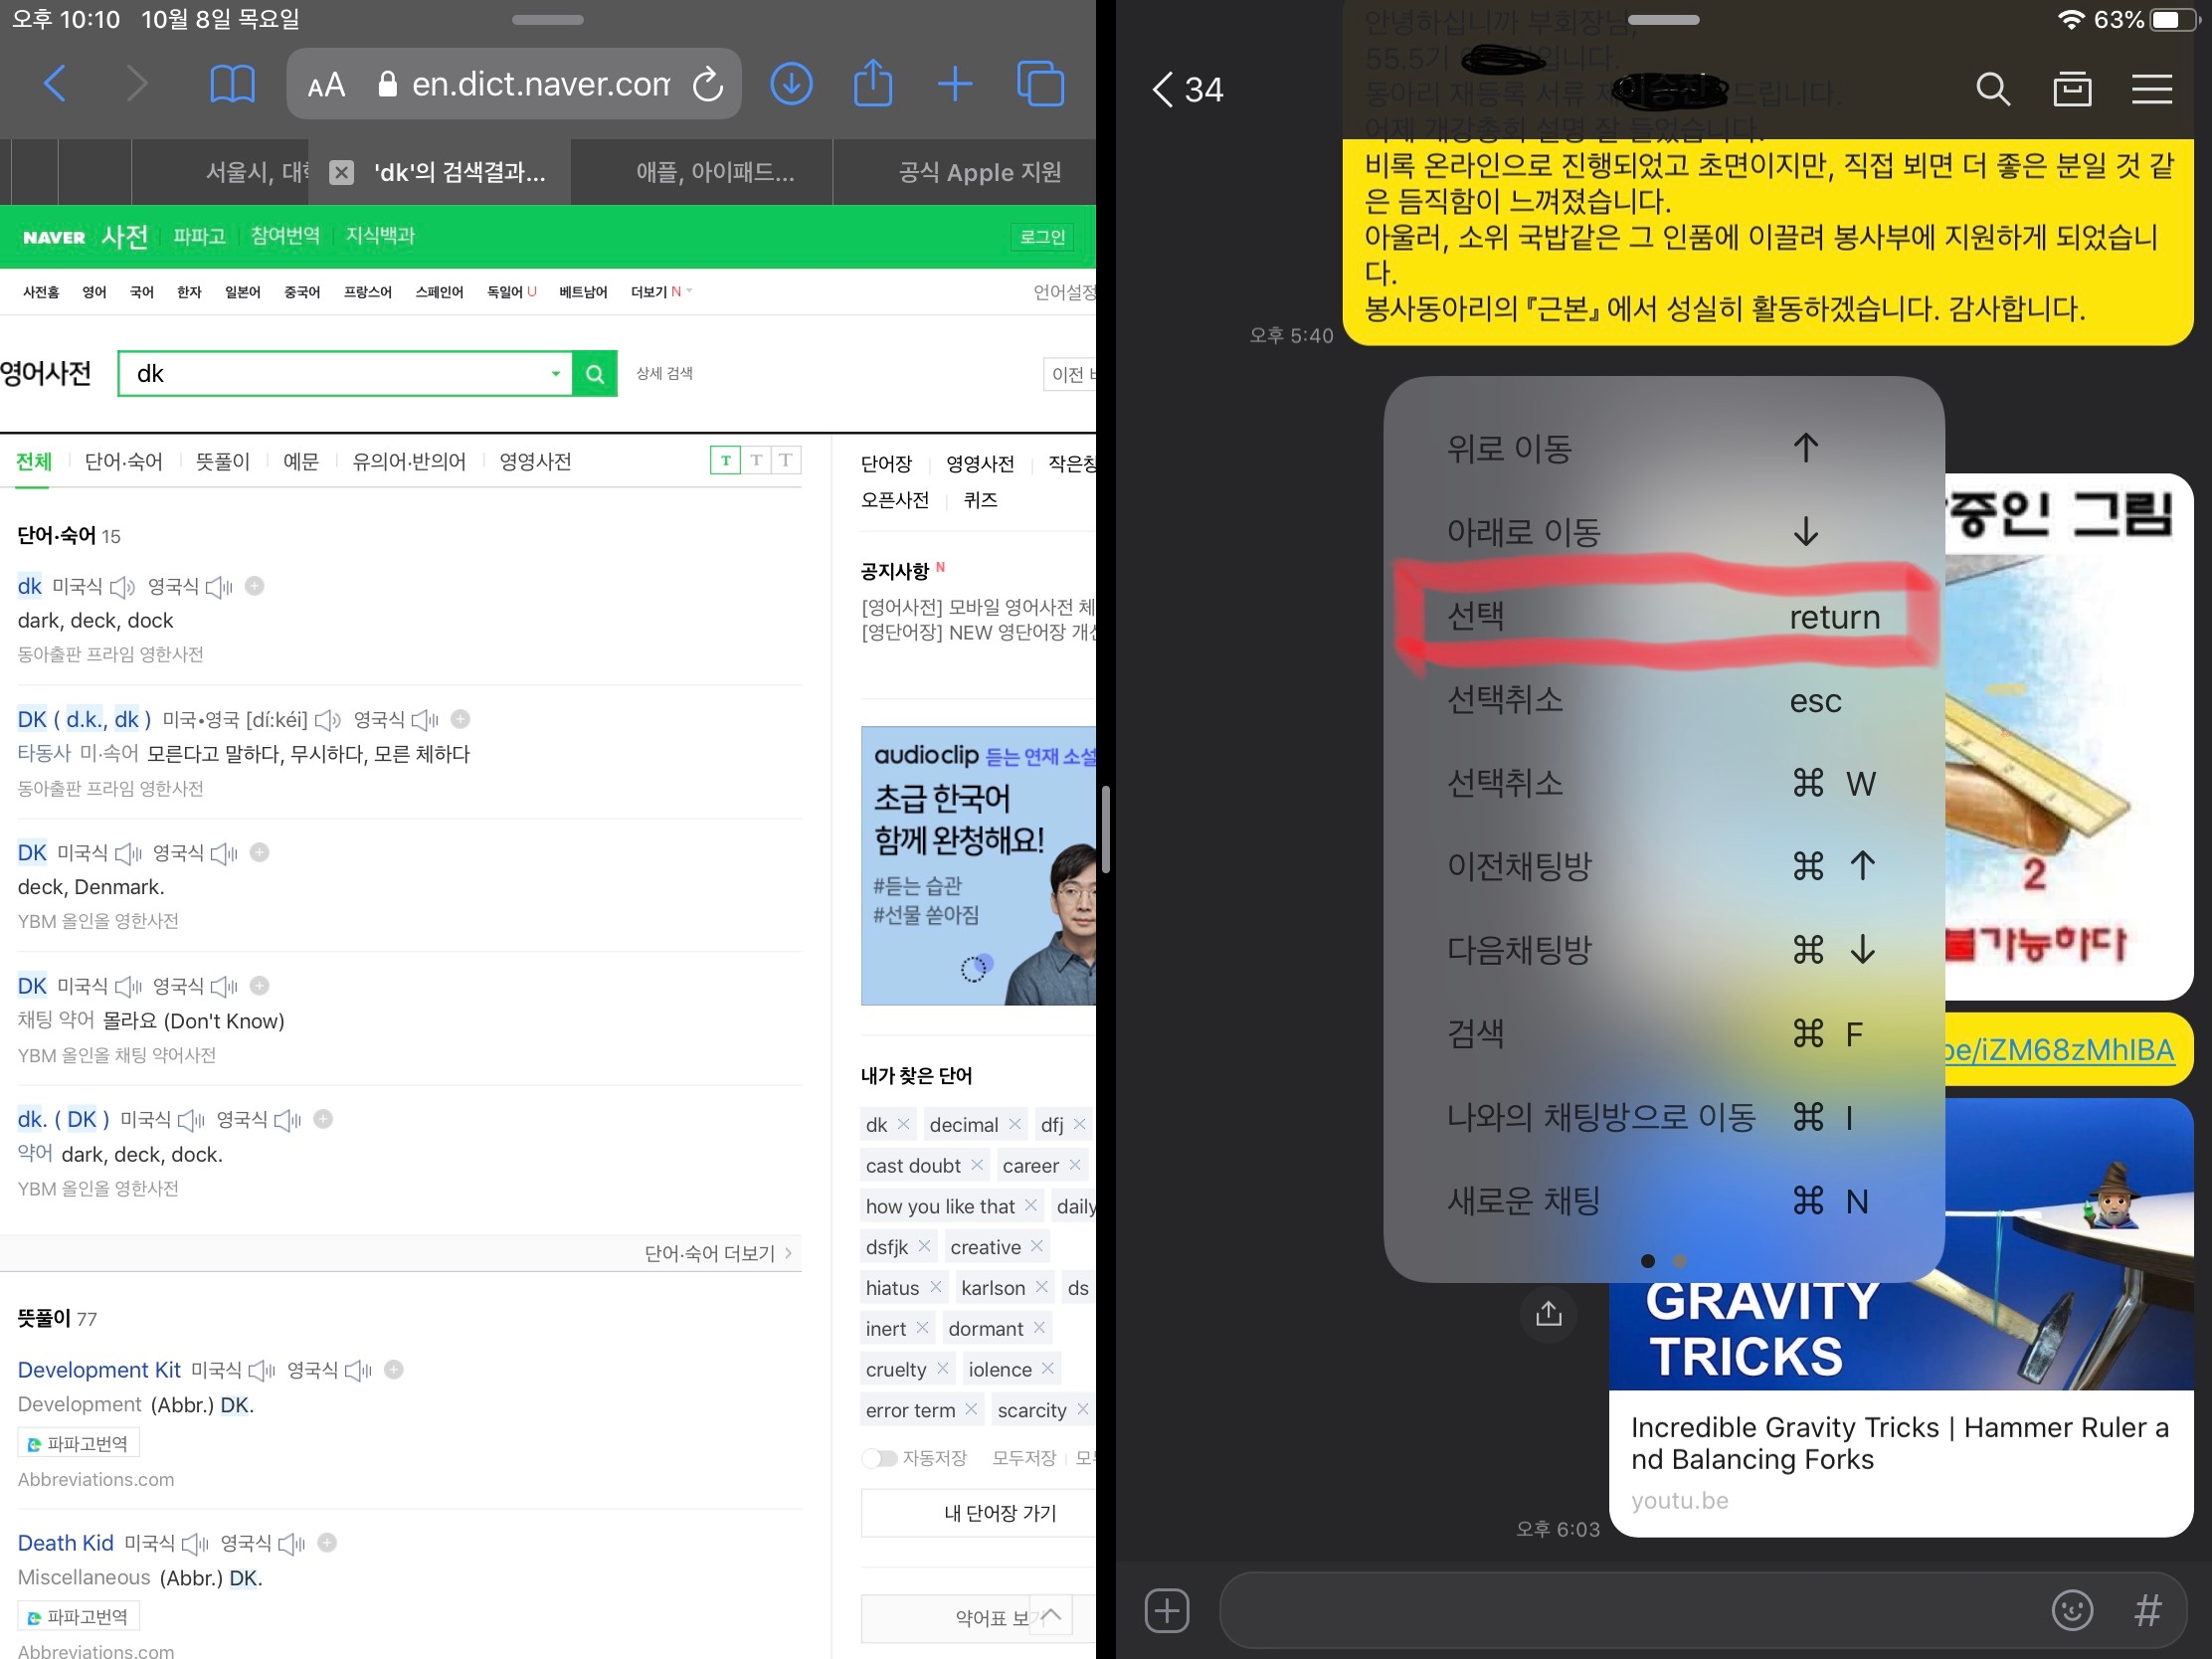The image size is (2212, 1659).
Task: Switch to the 예문 results tab
Action: (300, 462)
